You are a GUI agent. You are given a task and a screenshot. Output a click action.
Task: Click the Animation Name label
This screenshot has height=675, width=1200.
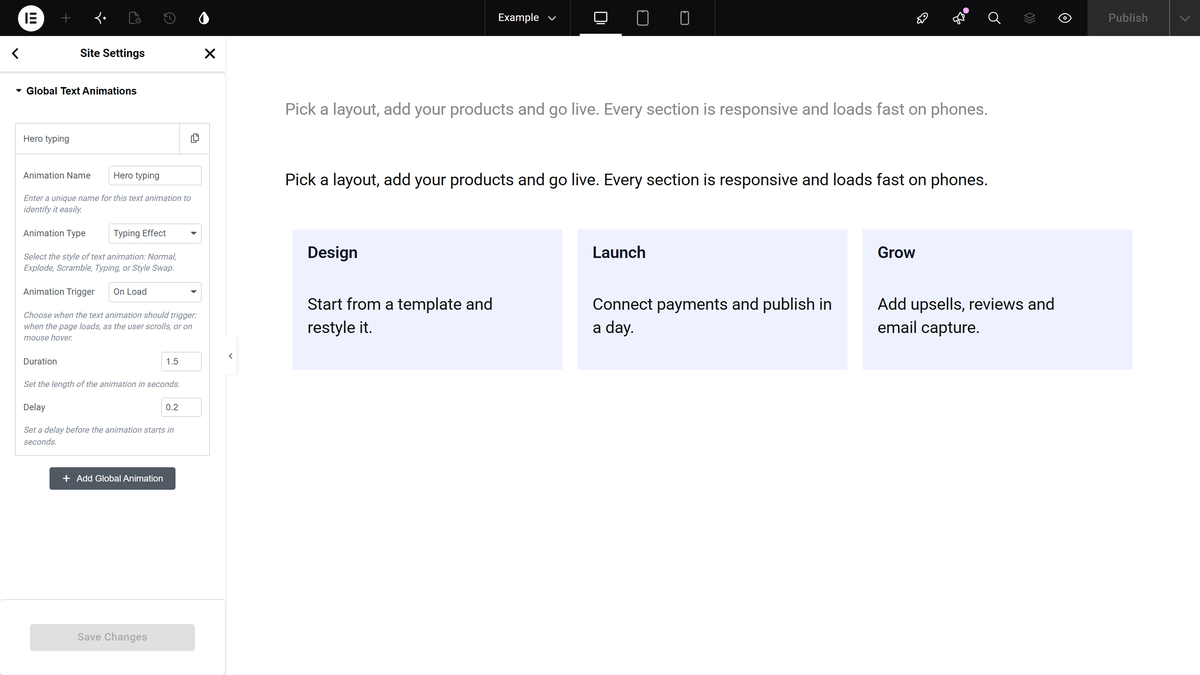[x=57, y=175]
